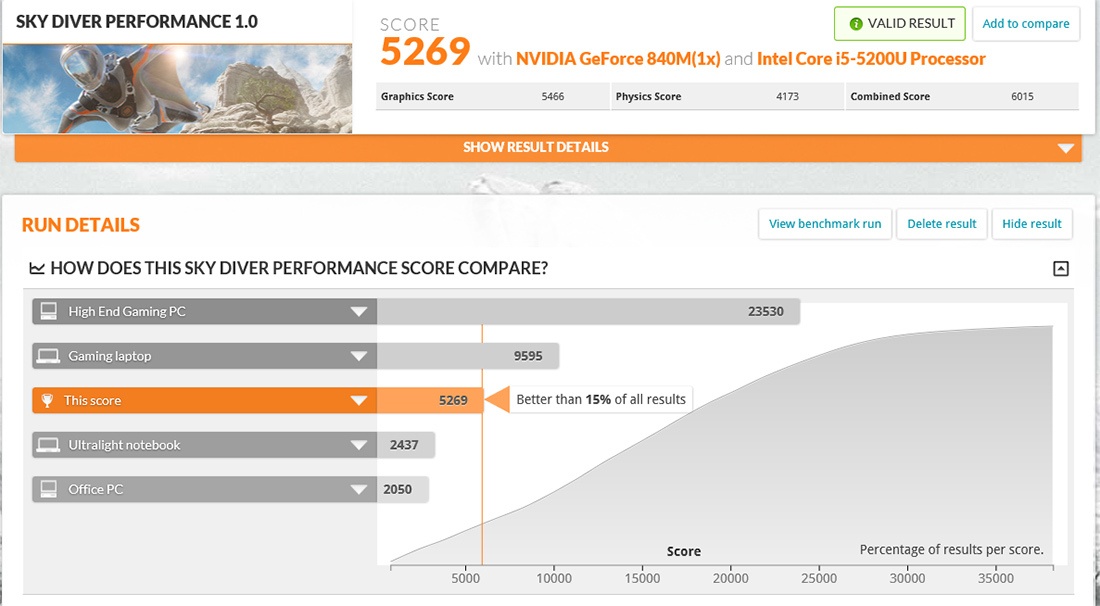Expand the Office PC dropdown arrow
Screen dimensions: 1100x606
358,490
